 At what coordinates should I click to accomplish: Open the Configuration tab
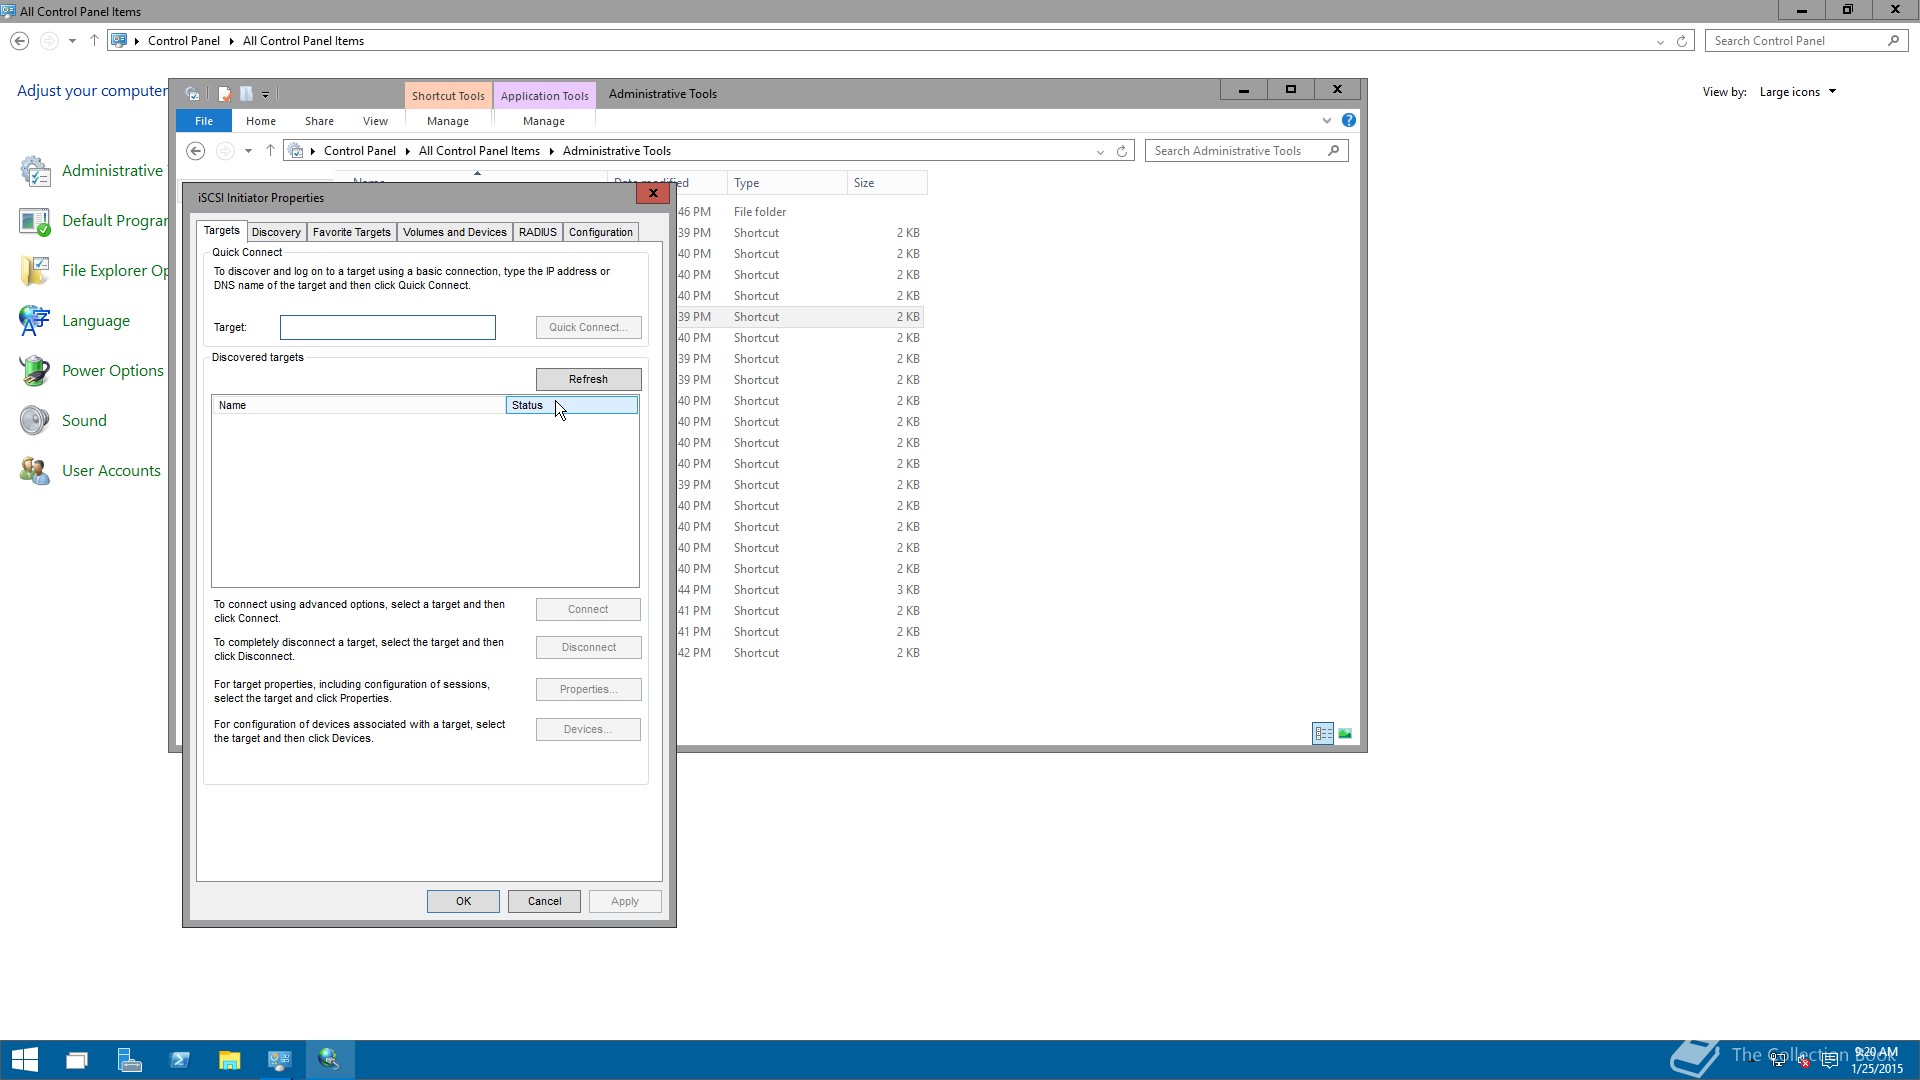[x=601, y=232]
